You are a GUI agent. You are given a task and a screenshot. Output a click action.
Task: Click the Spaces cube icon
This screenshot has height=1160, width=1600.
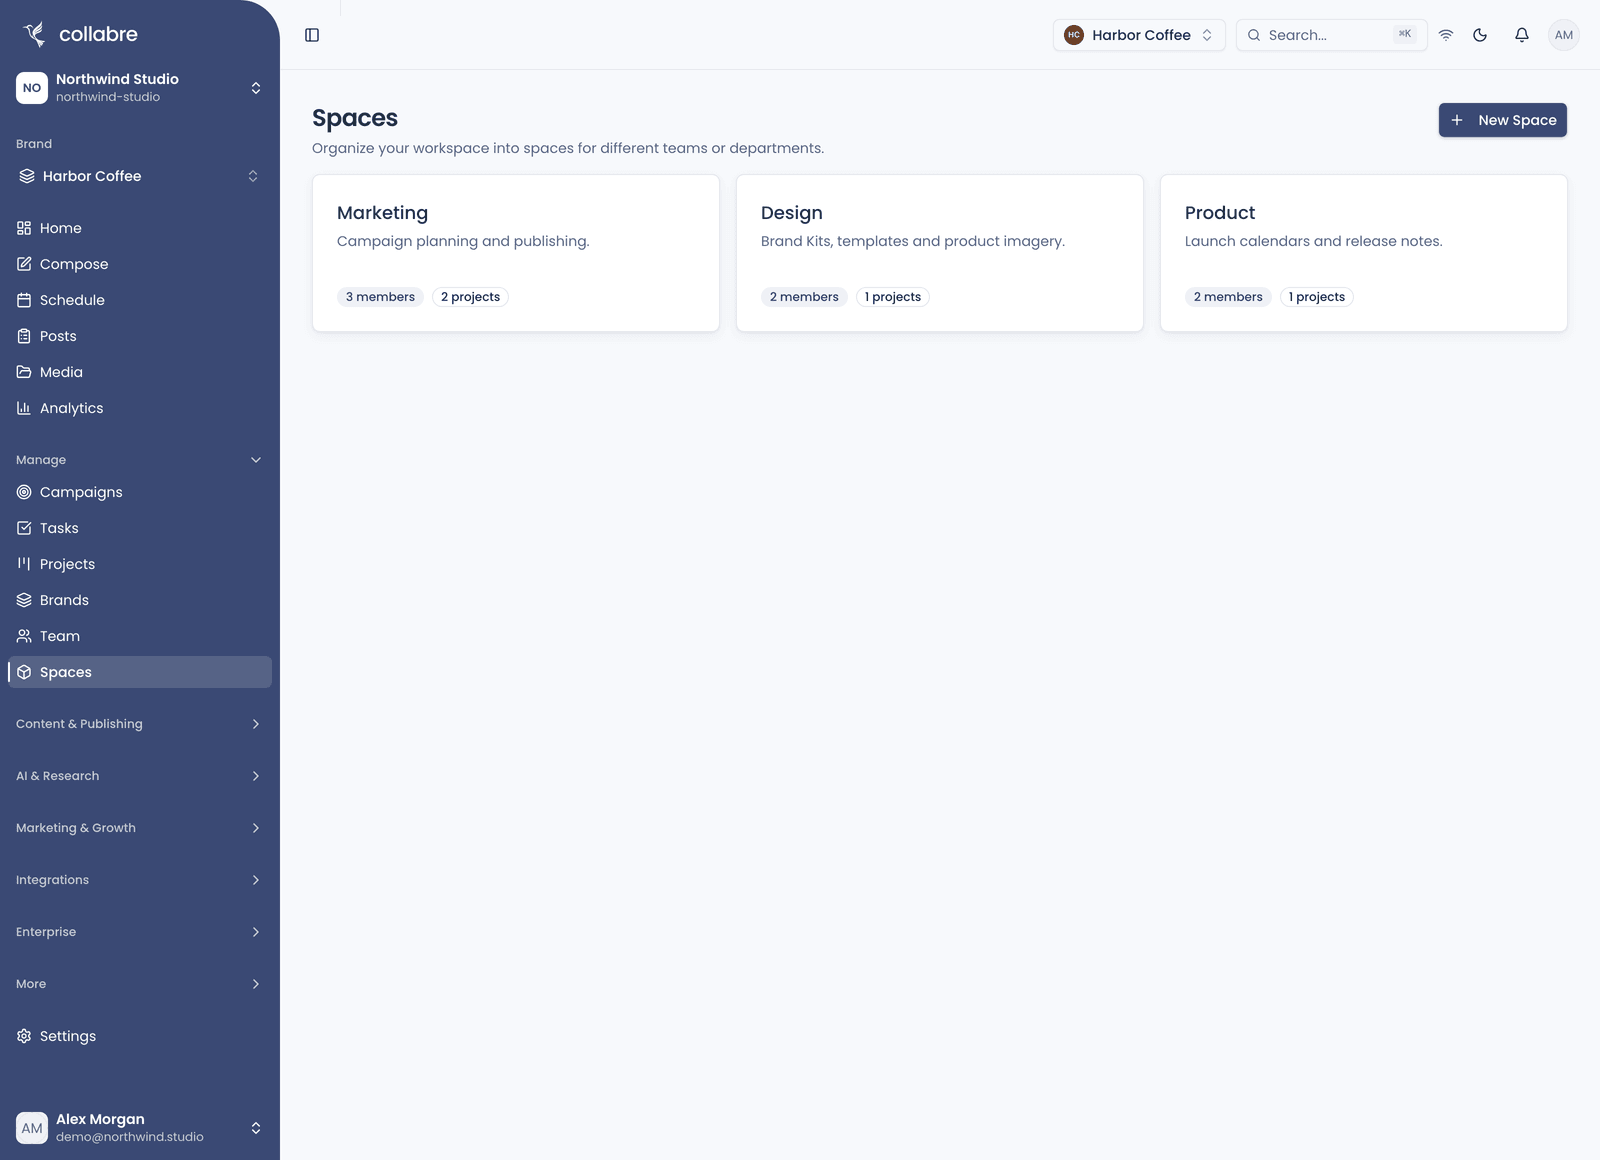[x=24, y=672]
